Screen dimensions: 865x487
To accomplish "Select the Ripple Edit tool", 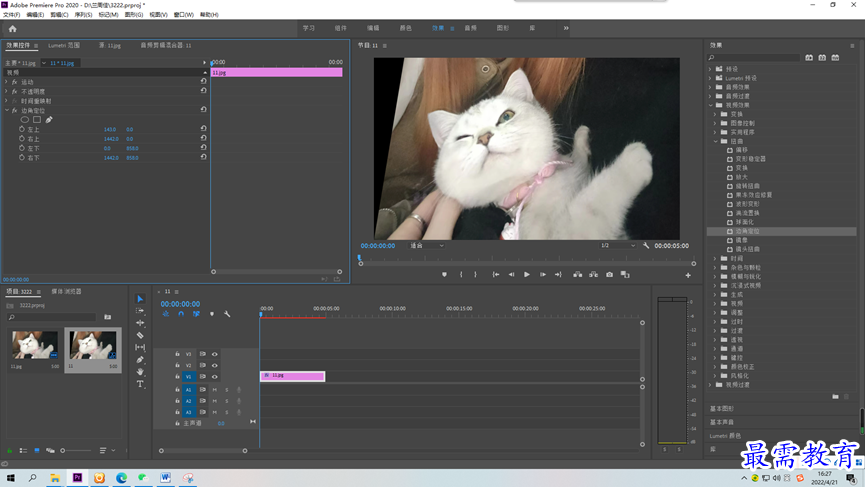I will (x=140, y=323).
